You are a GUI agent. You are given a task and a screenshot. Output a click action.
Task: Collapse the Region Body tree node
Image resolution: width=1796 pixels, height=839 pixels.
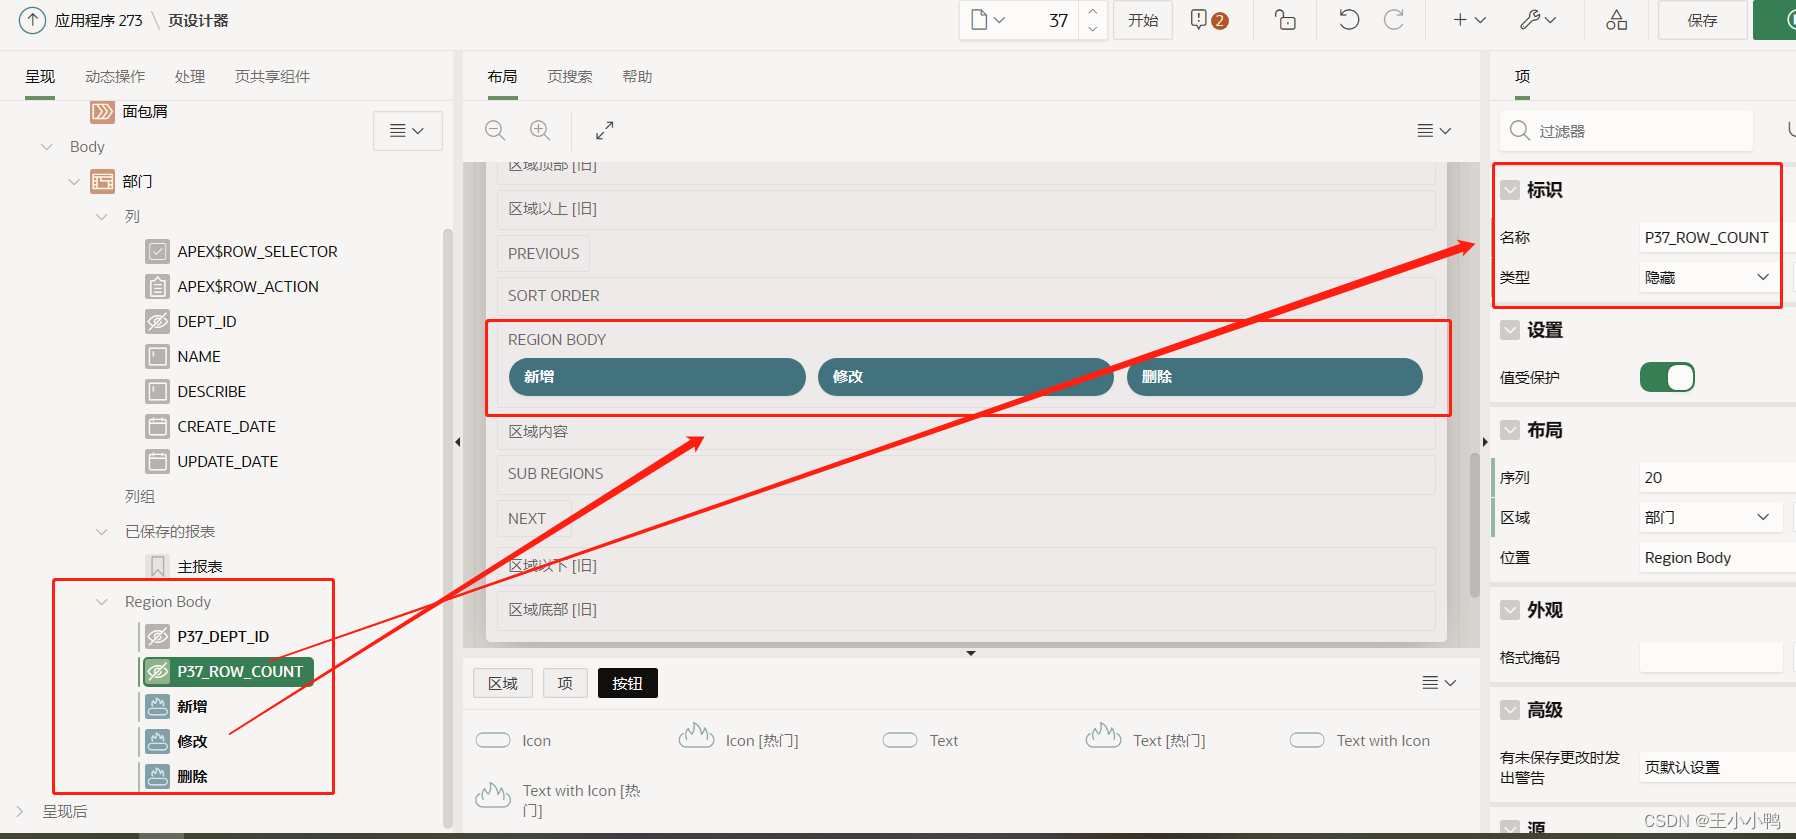pyautogui.click(x=101, y=602)
